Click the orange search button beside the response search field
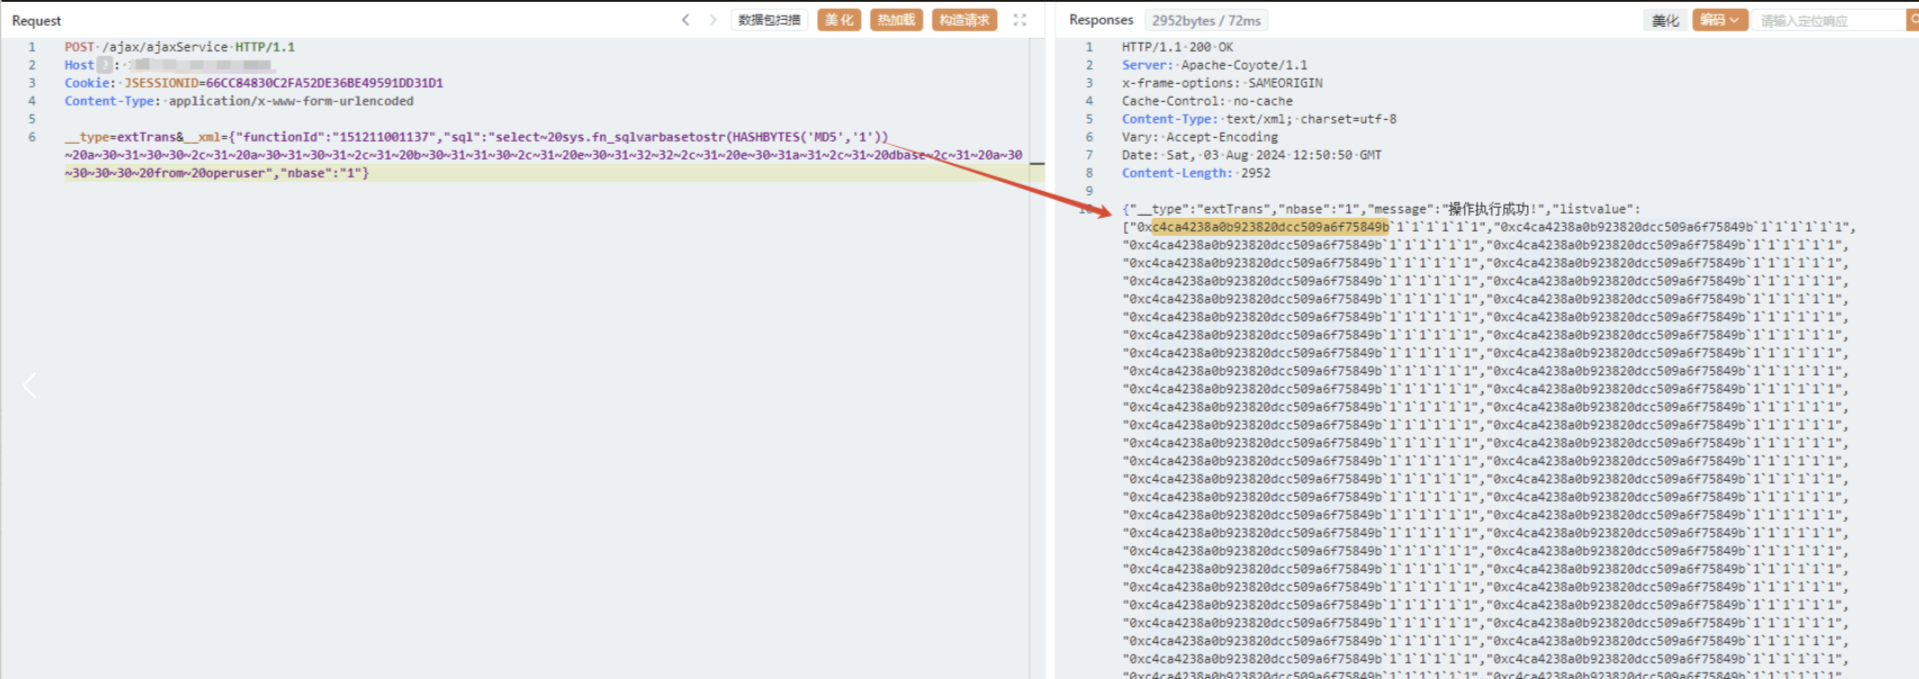The image size is (1919, 679). point(1912,20)
